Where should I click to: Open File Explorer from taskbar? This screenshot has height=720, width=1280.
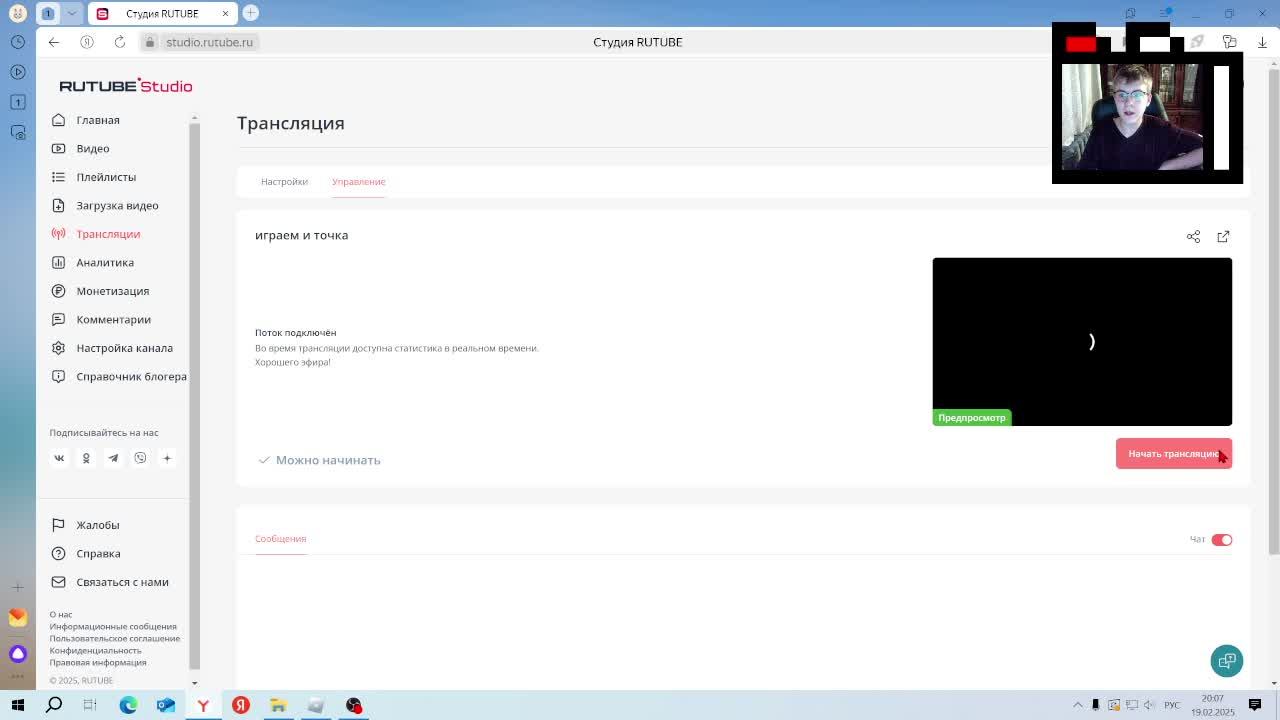pyautogui.click(x=278, y=705)
